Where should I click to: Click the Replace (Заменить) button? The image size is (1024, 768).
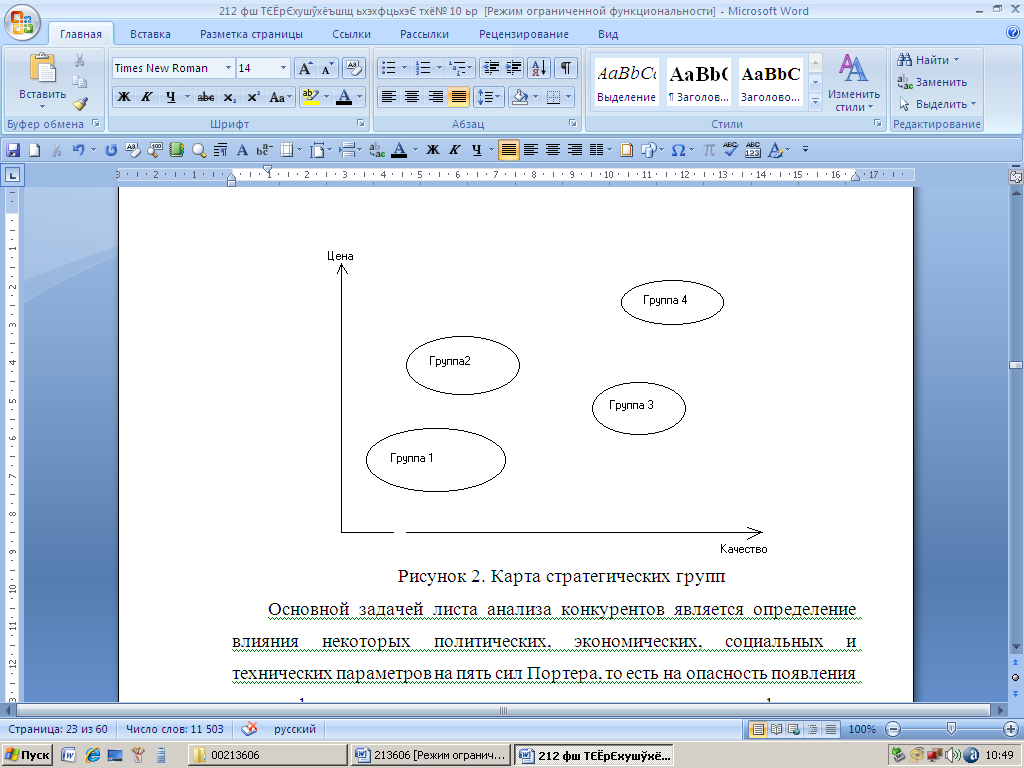click(933, 82)
